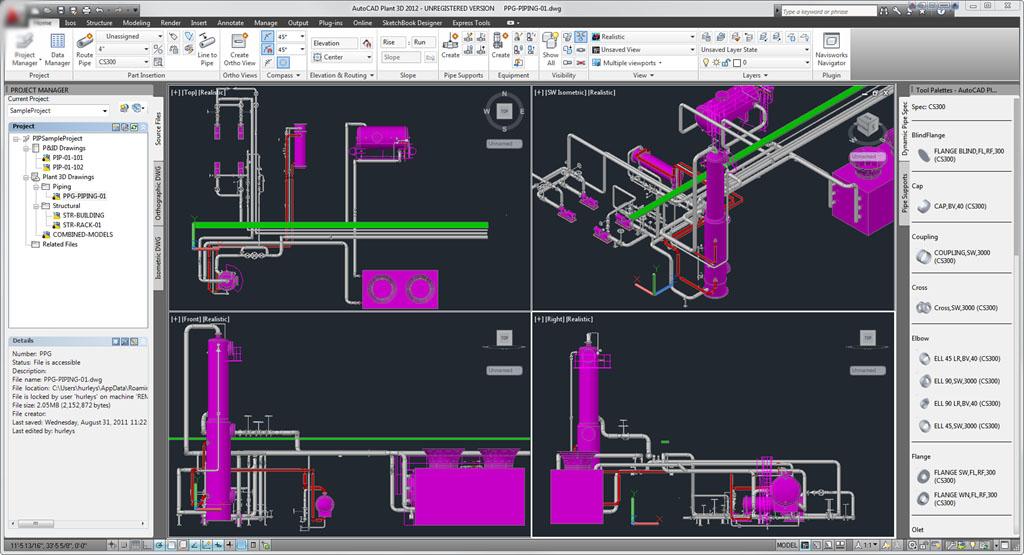1024x555 pixels.
Task: Click Create Ortho View
Action: point(240,50)
